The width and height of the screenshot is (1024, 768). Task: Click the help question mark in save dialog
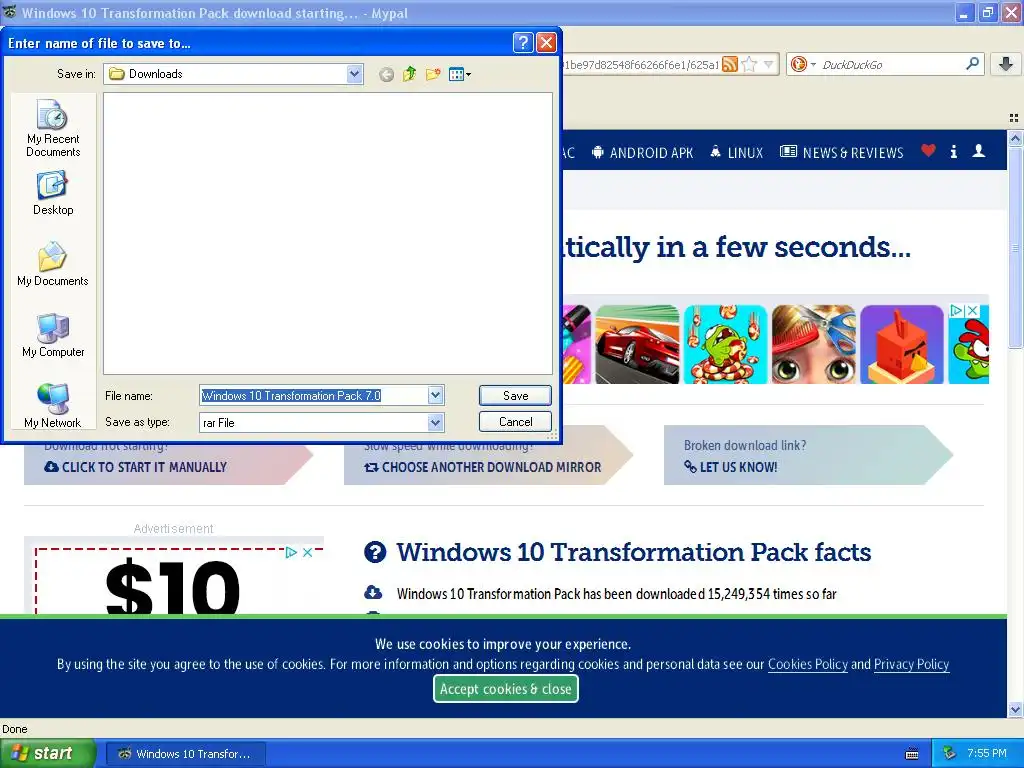(522, 43)
